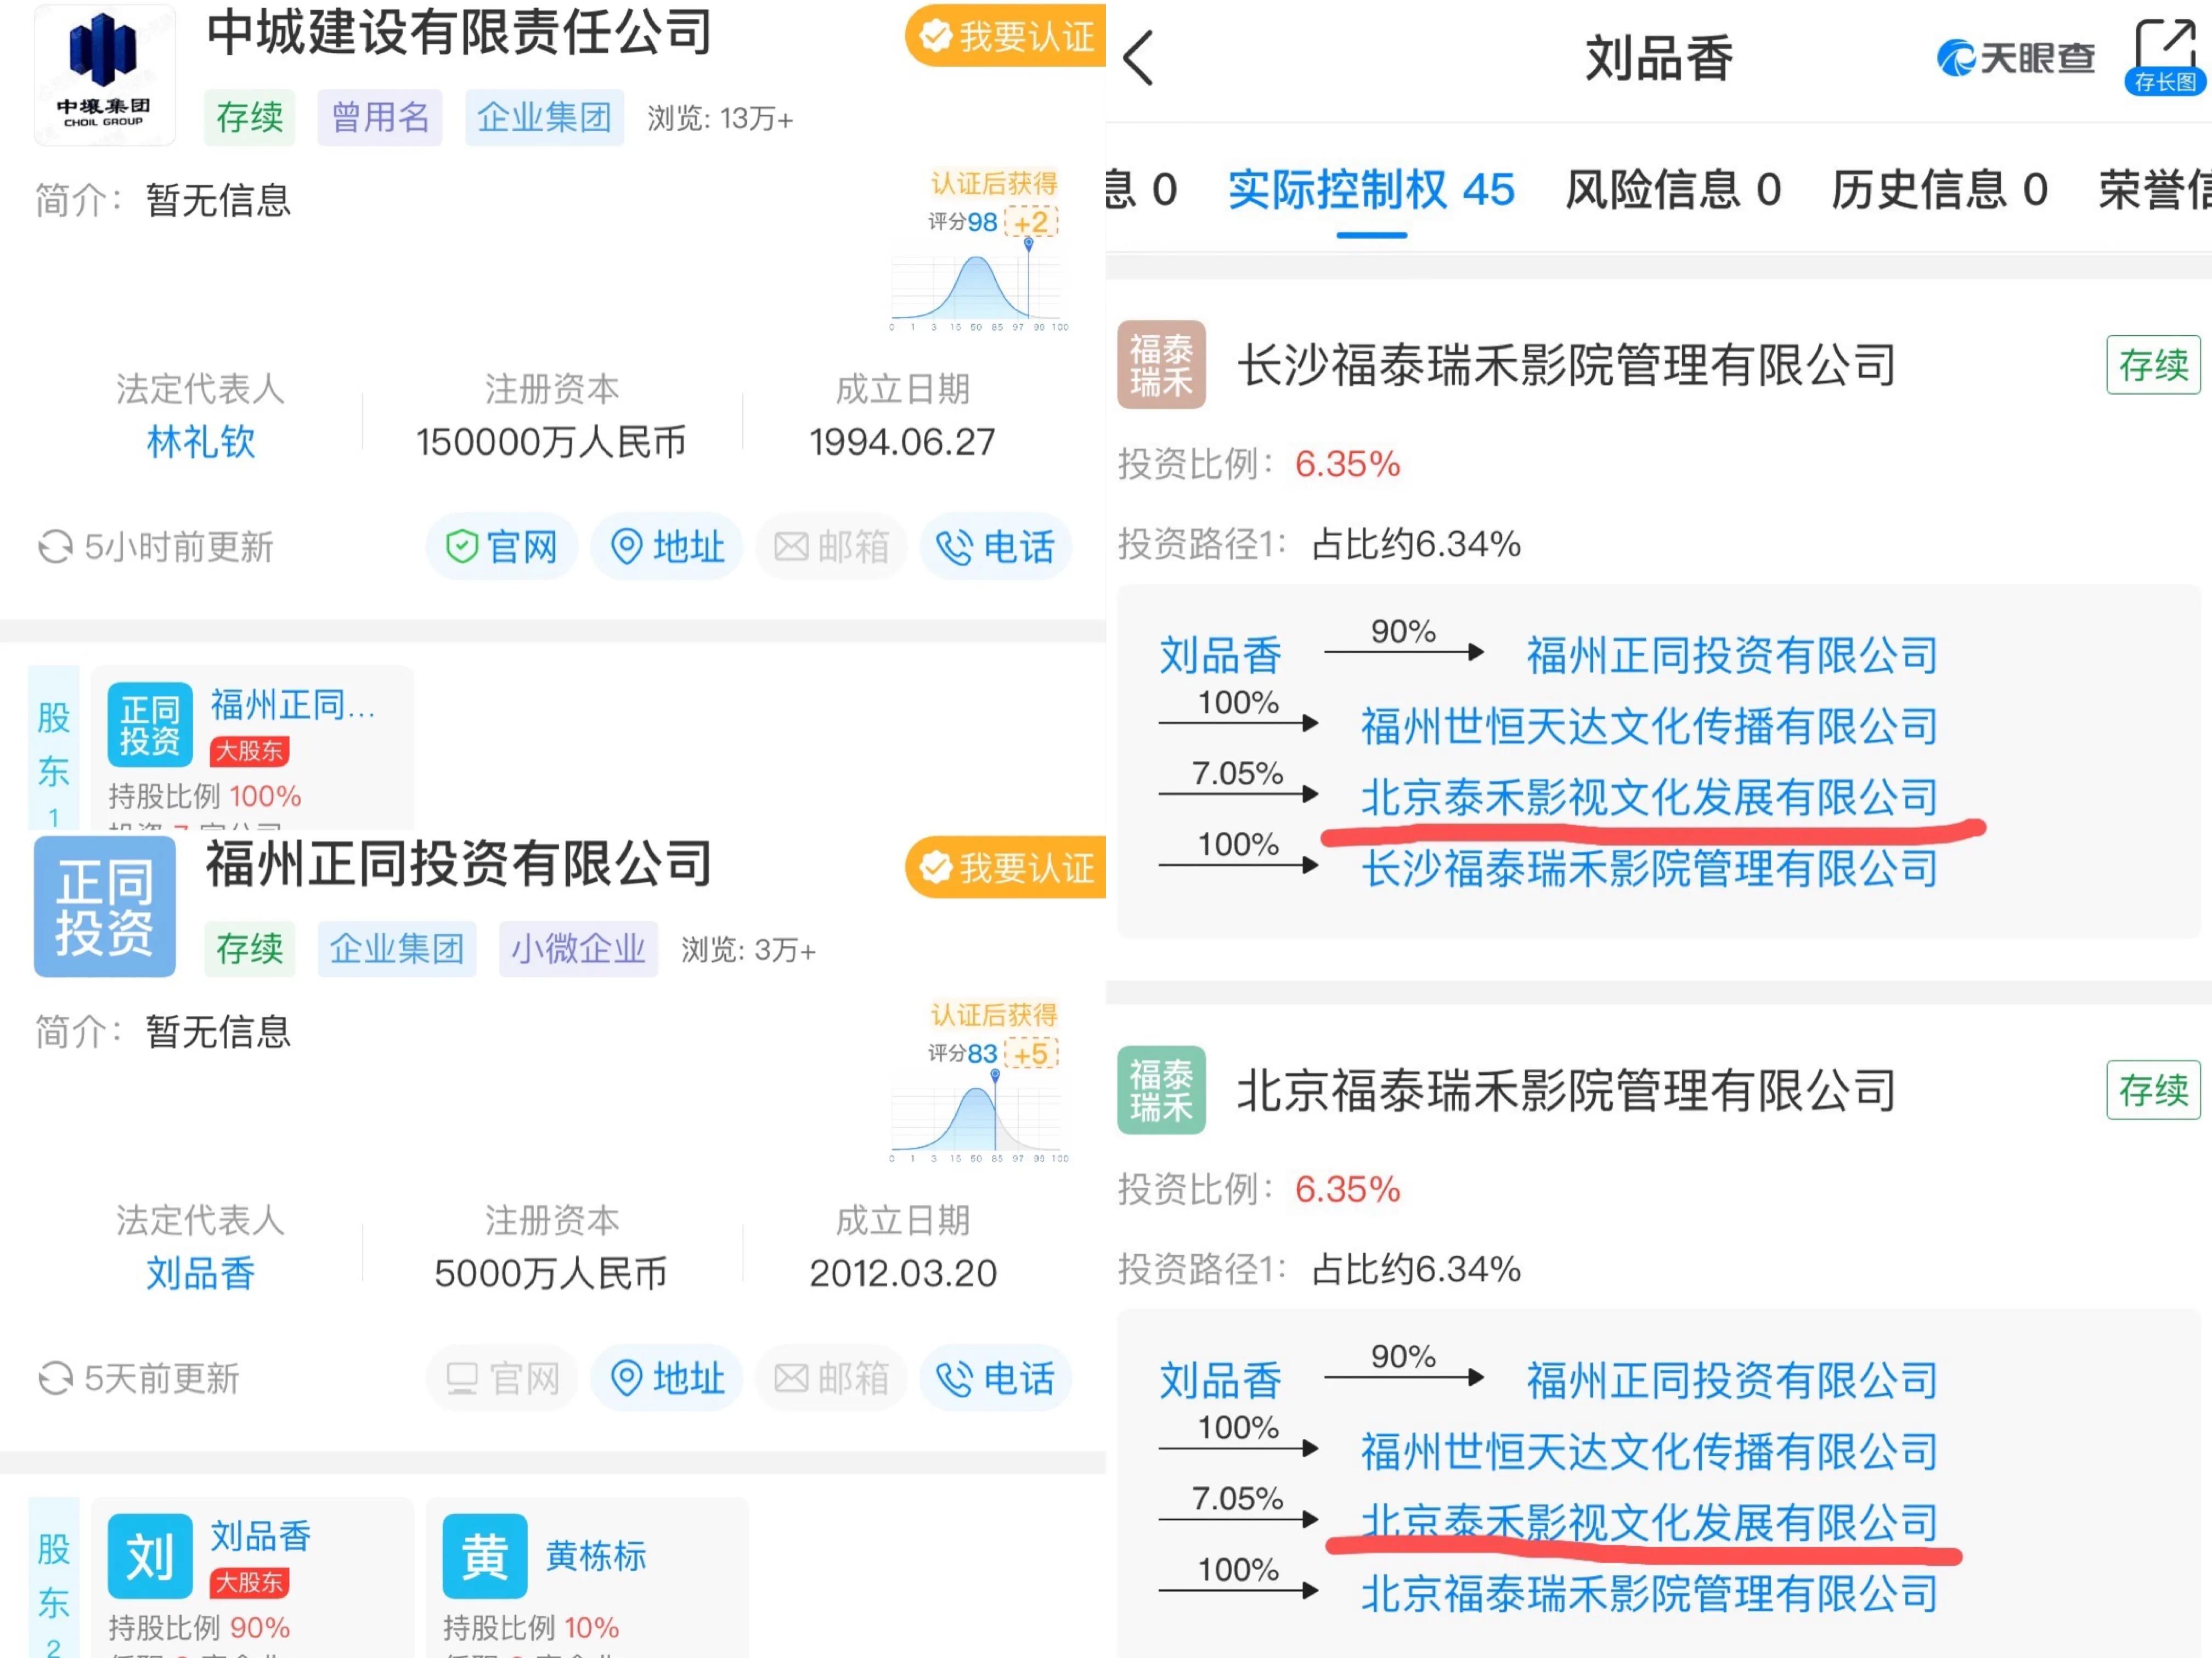Tap 股东 2 side label
The width and height of the screenshot is (2212, 1658).
[54, 1577]
